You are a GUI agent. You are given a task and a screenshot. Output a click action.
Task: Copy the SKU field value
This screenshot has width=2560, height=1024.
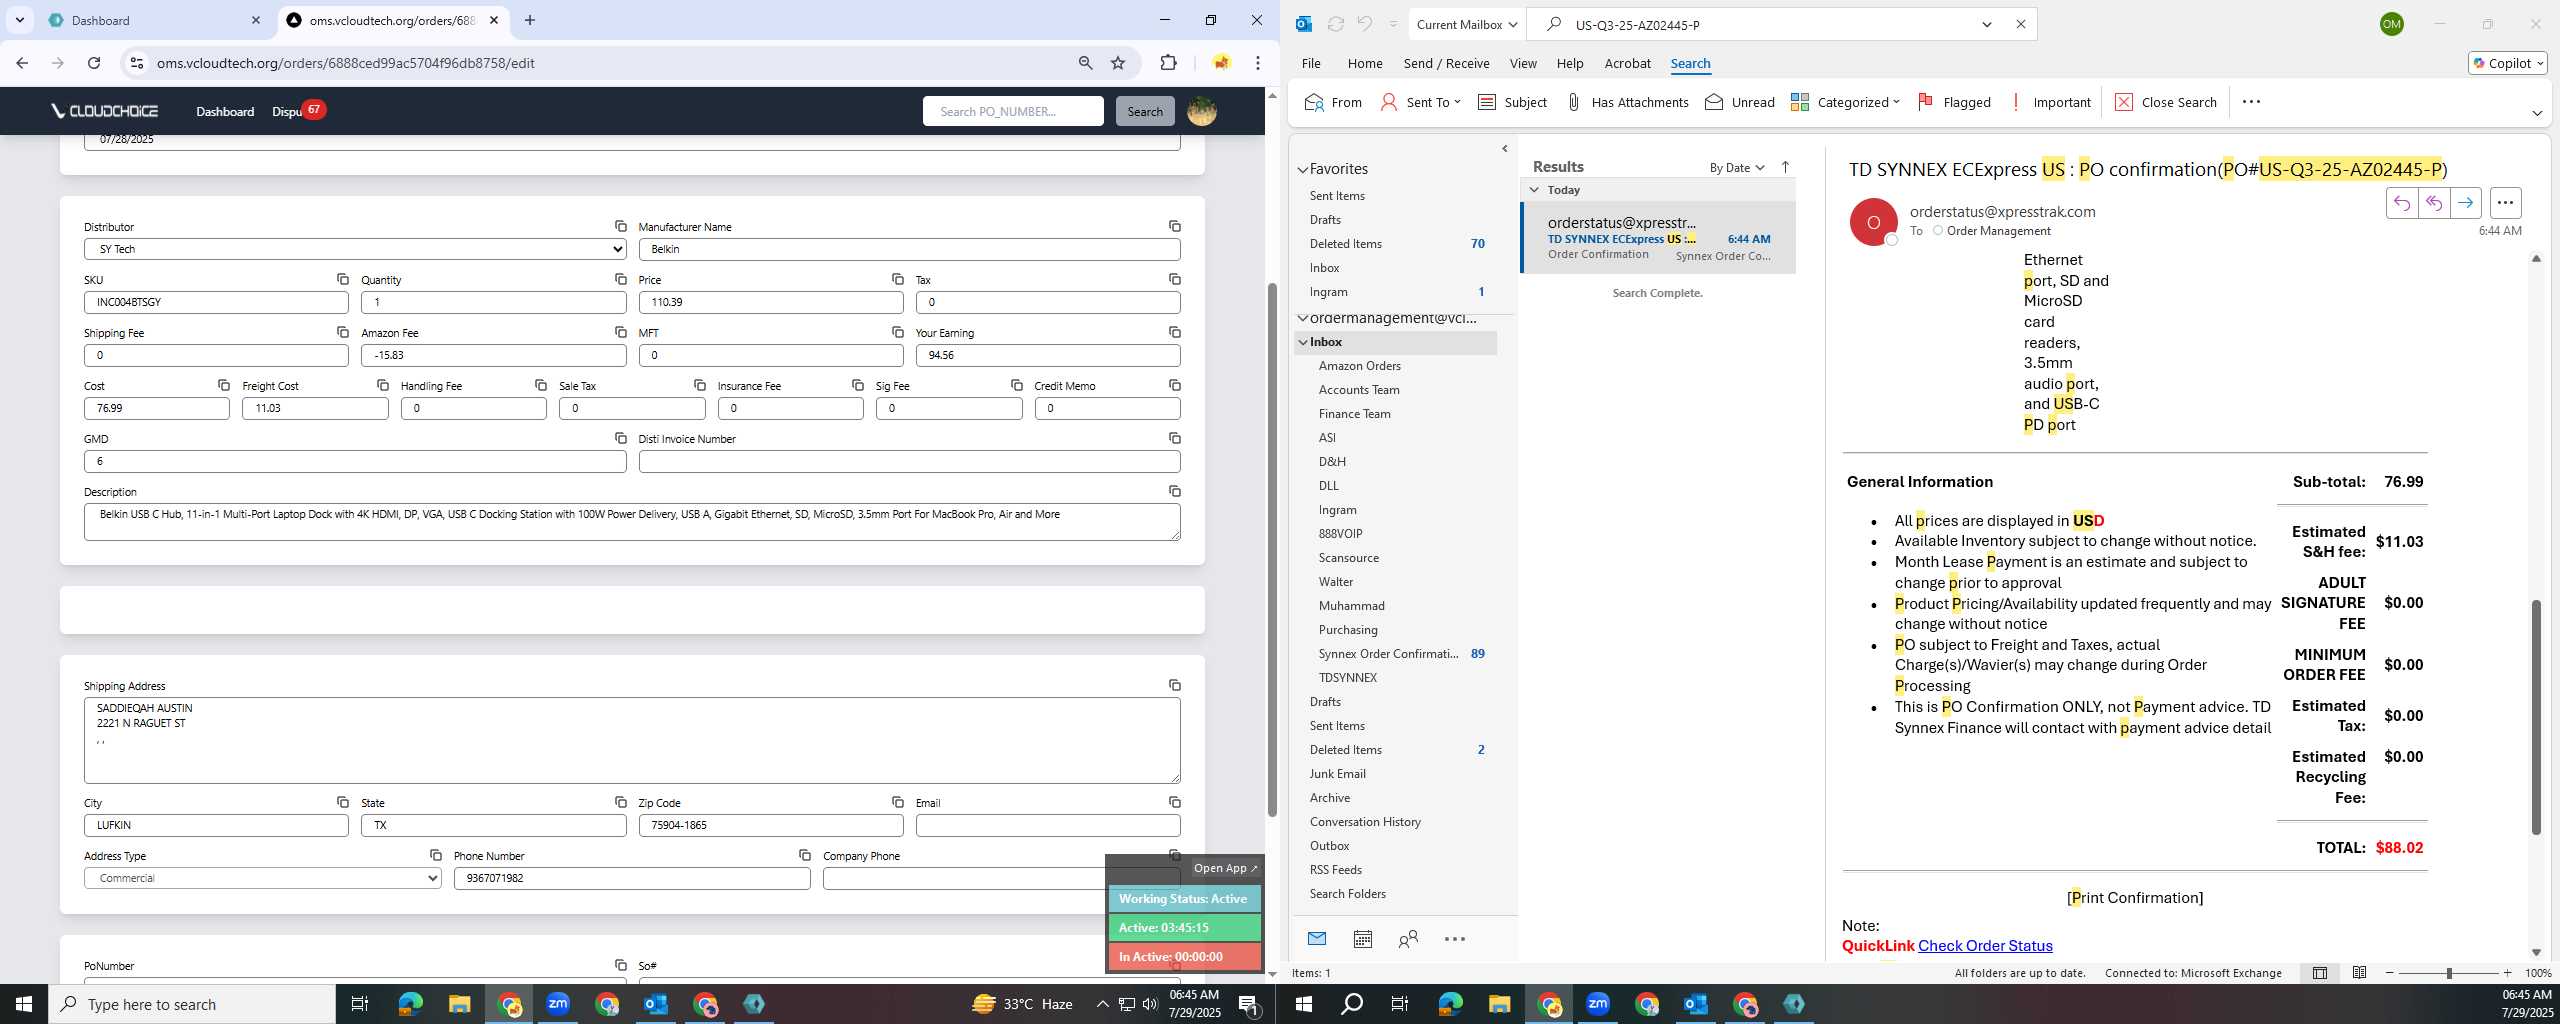pos(342,279)
